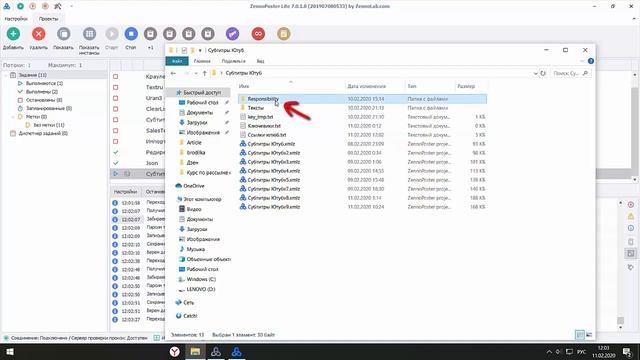The image size is (640, 360).
Task: Select the Настройки tab above the log
Action: click(125, 191)
